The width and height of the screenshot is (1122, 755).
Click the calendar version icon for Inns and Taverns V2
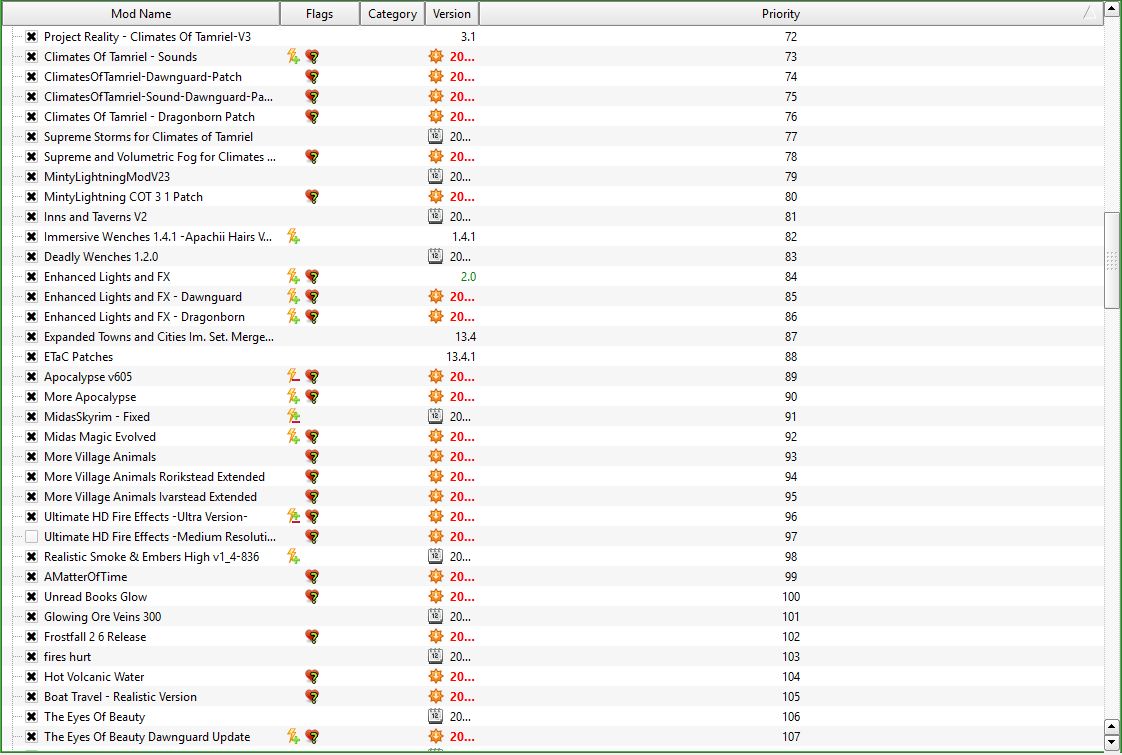(435, 217)
